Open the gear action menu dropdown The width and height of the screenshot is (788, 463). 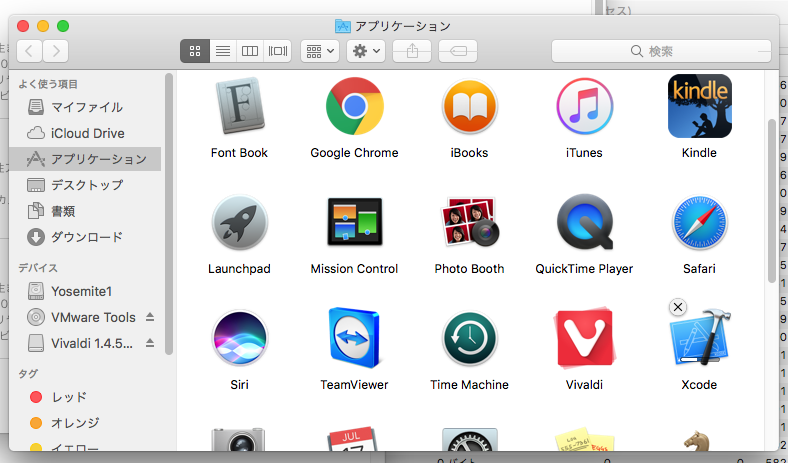point(366,51)
